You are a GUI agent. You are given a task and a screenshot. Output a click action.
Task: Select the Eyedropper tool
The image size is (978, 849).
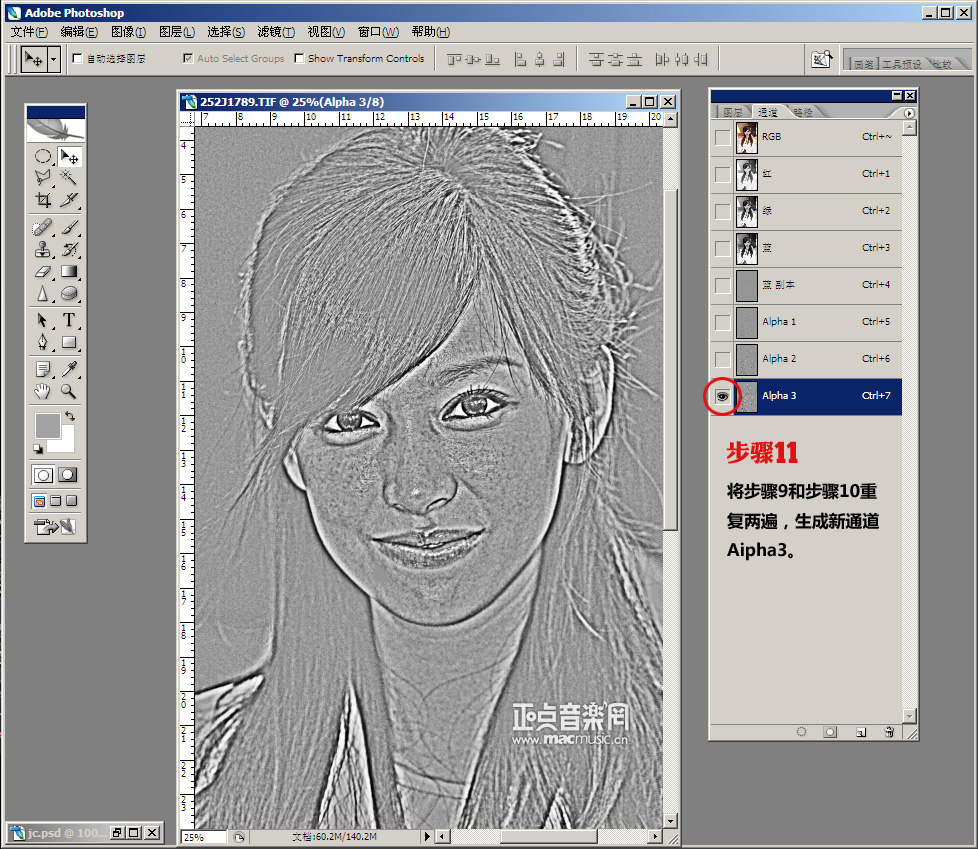tap(69, 369)
